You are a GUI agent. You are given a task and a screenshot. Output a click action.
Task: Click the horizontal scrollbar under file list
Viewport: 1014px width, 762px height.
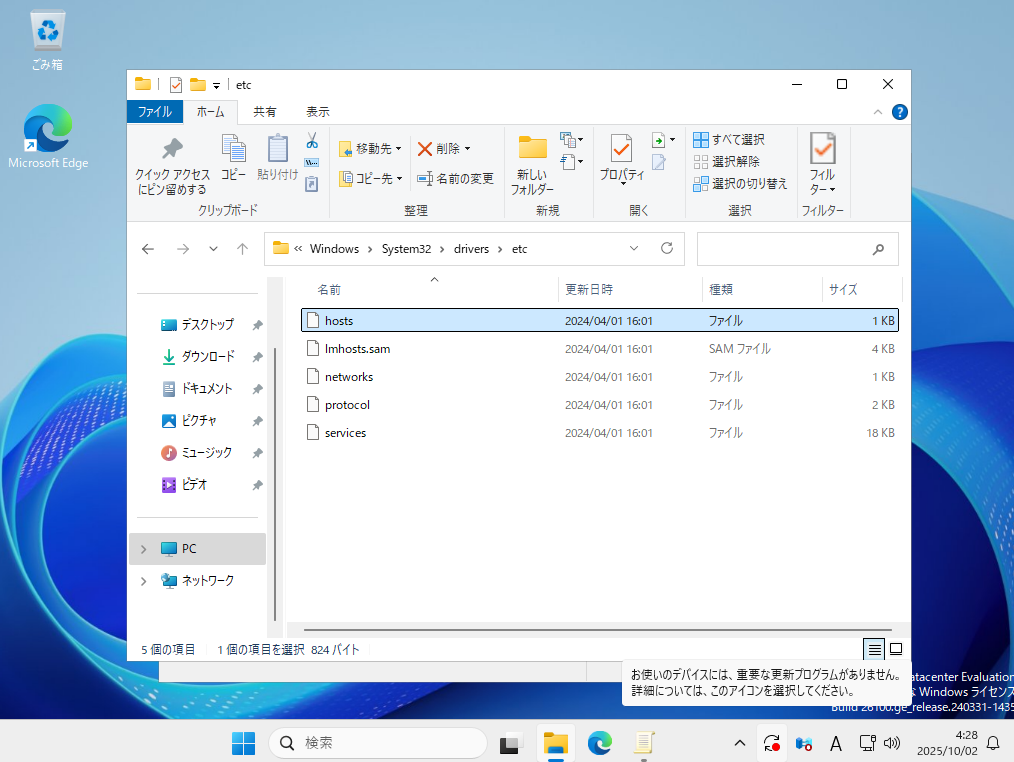tap(597, 629)
